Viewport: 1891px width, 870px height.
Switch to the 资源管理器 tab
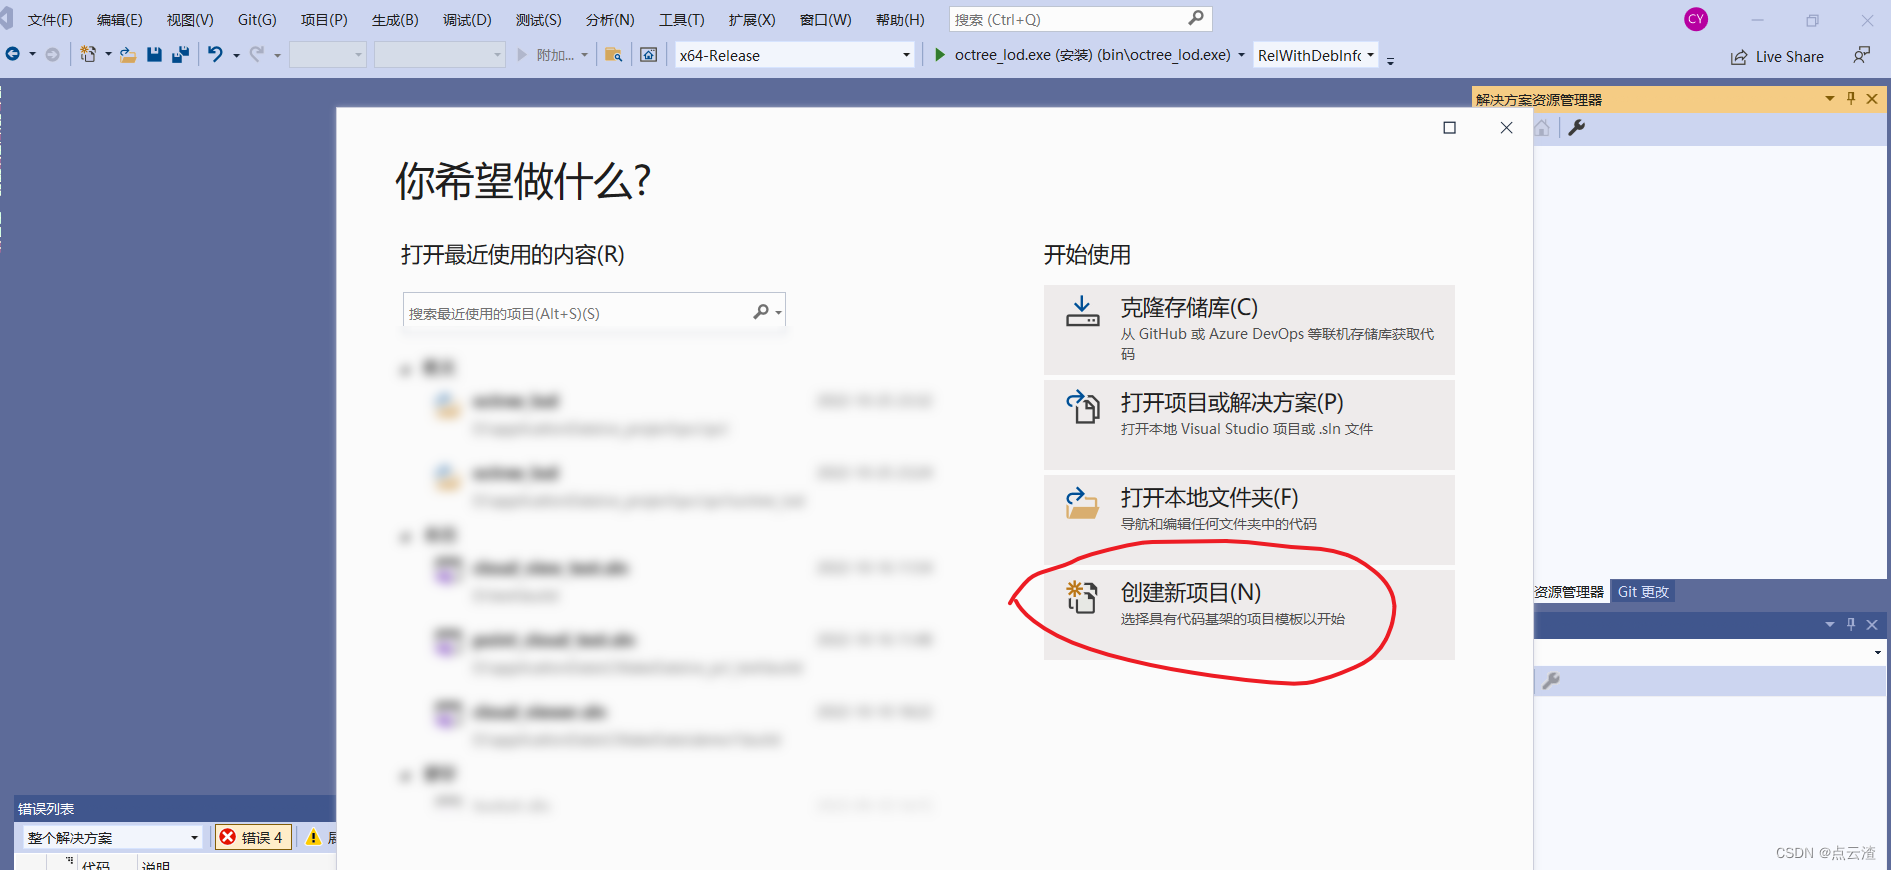point(1569,592)
